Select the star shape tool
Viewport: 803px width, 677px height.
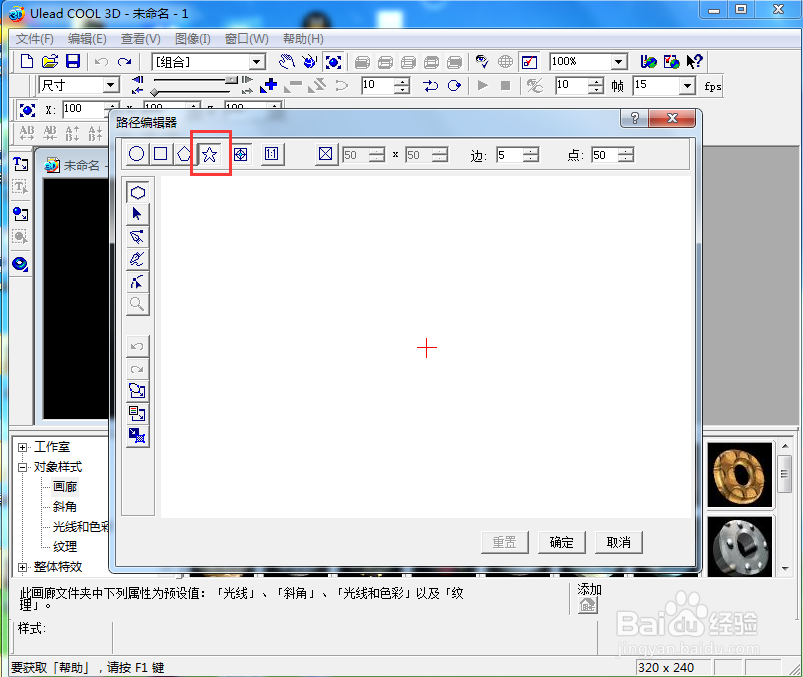tap(209, 154)
